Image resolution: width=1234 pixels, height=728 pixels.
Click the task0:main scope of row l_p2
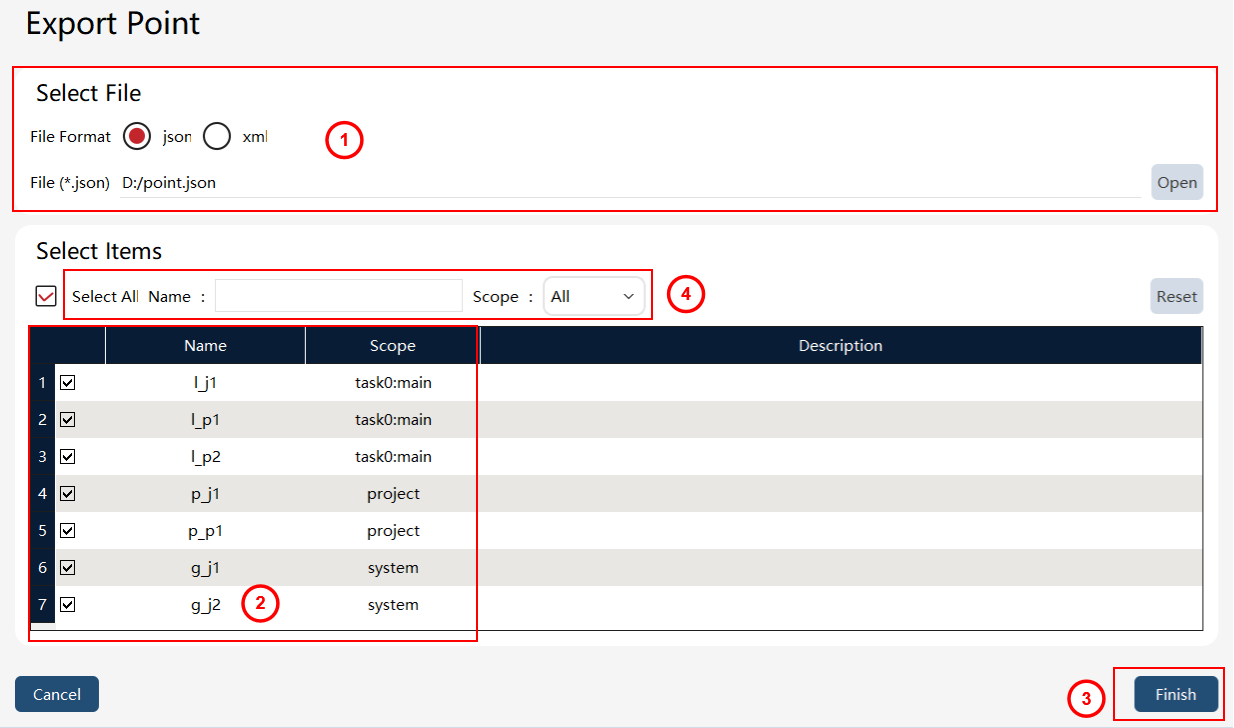coord(393,456)
